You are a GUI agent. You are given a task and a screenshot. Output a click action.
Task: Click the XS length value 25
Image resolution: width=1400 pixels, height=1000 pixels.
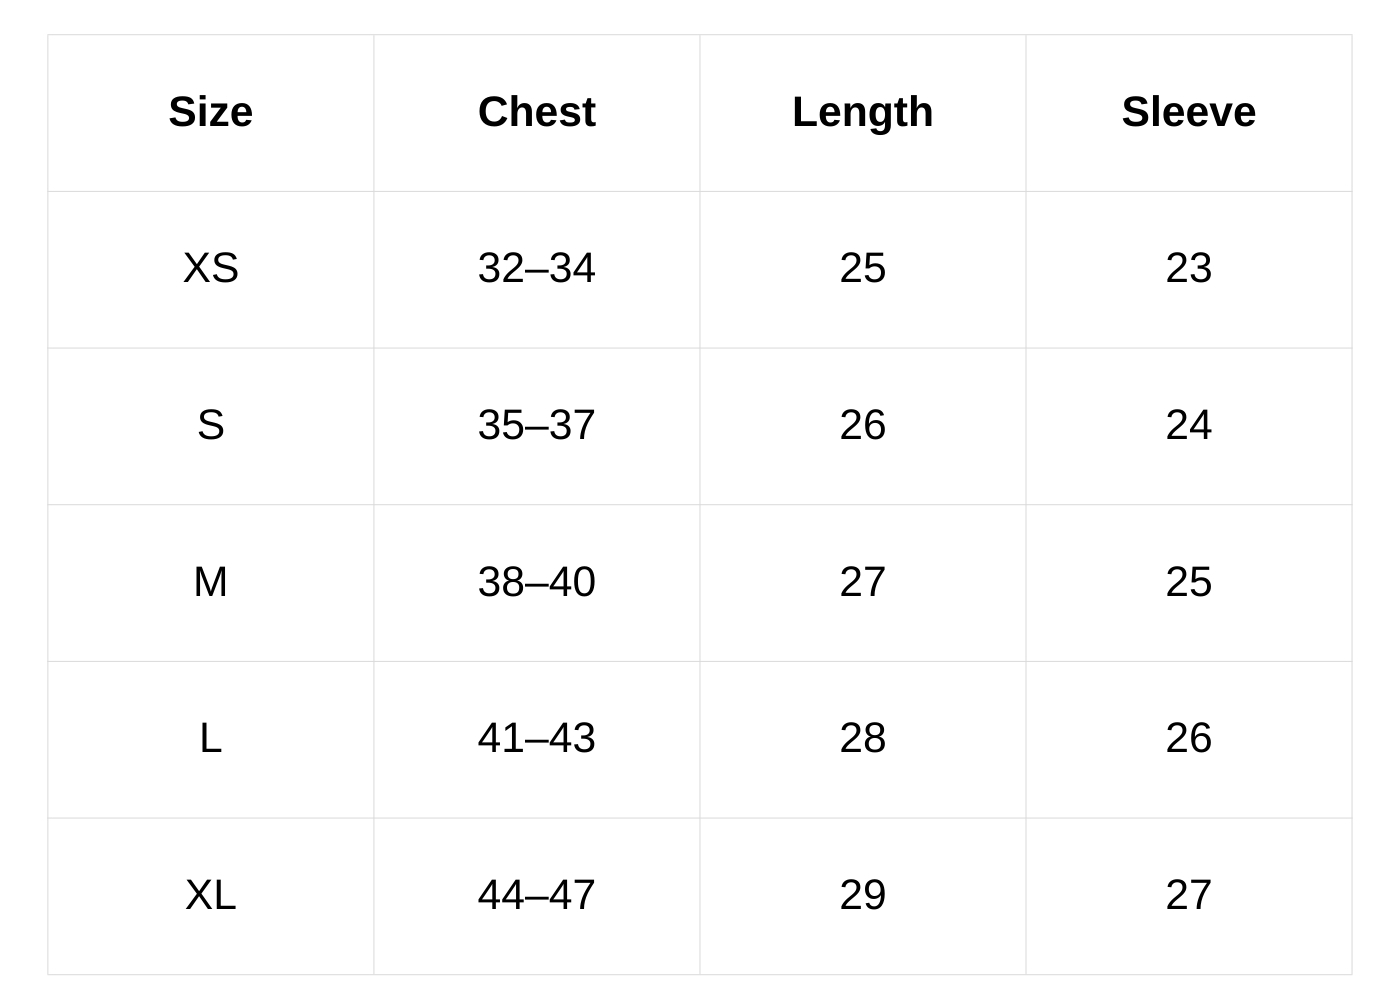point(862,268)
